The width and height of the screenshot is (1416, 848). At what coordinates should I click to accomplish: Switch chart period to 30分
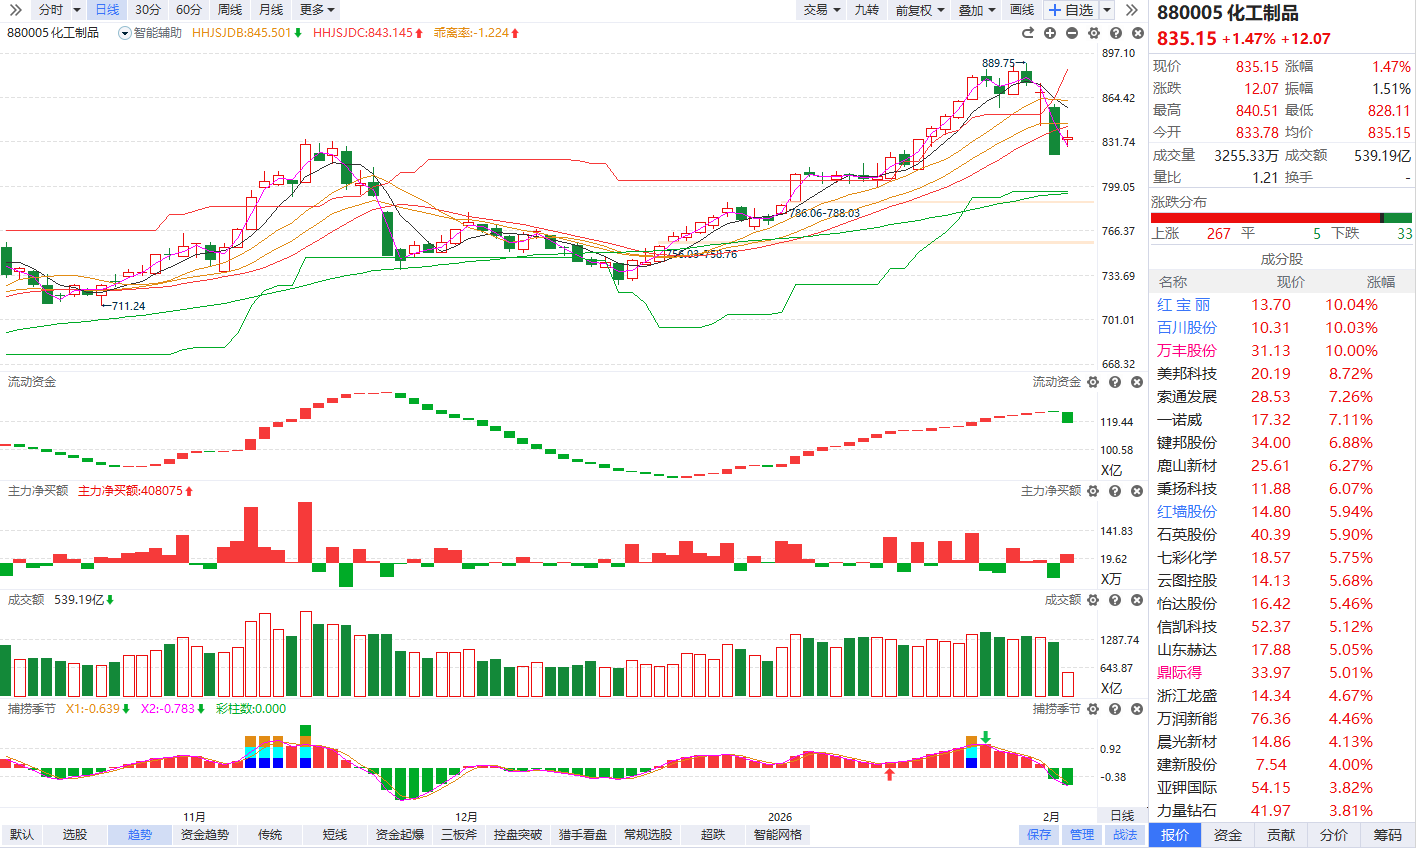tap(148, 10)
